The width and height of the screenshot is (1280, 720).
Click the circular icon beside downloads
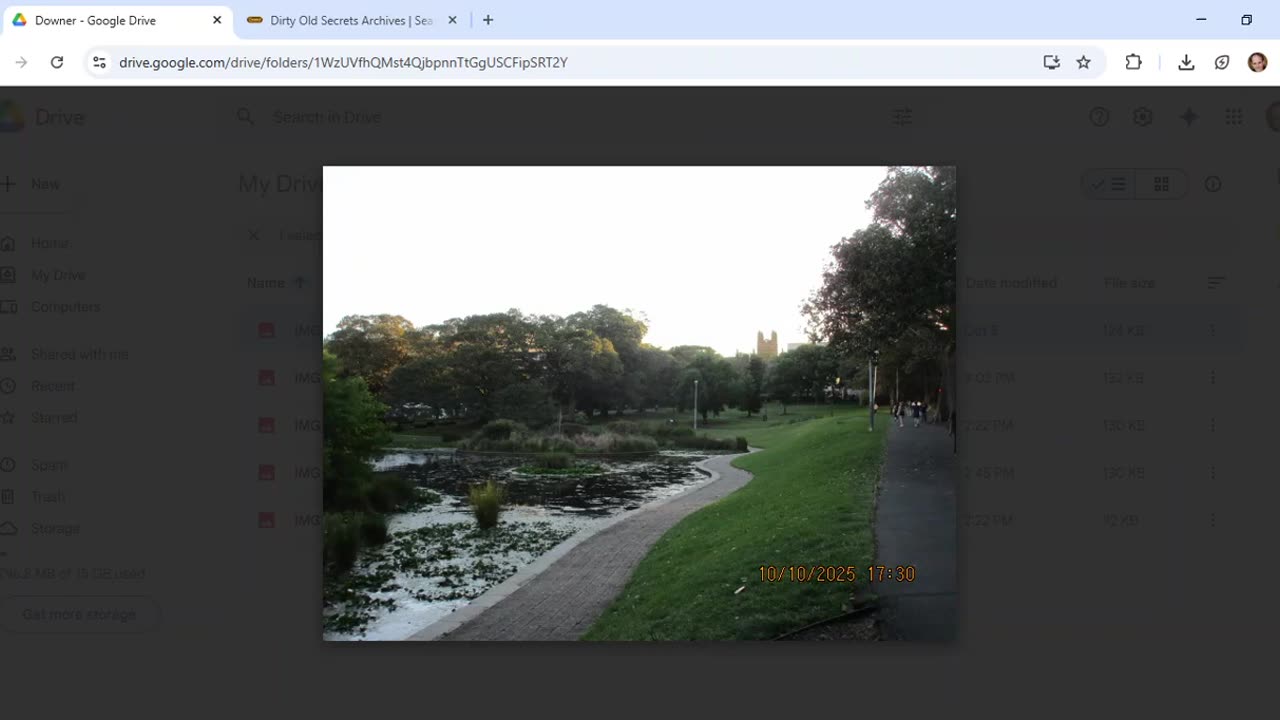click(x=1222, y=62)
